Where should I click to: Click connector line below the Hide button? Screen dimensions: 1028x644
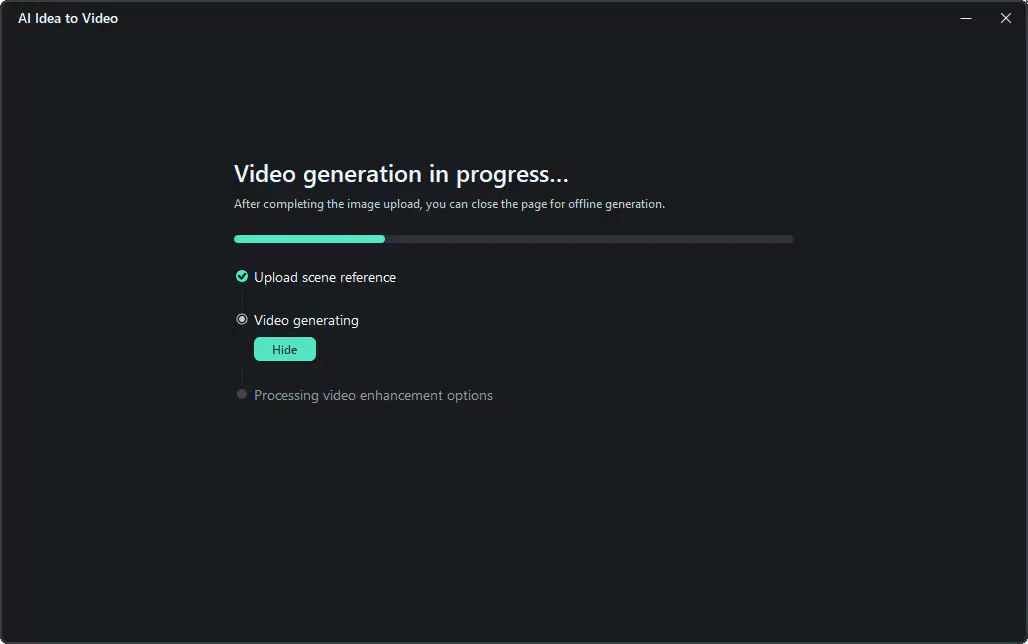pos(242,377)
